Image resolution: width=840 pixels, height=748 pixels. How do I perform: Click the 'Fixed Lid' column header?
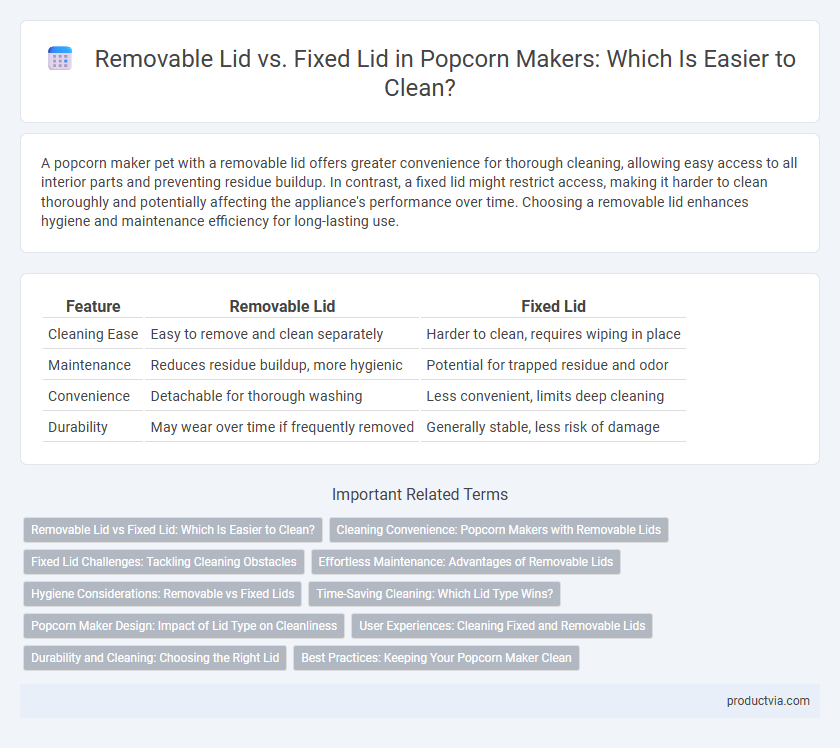553,306
